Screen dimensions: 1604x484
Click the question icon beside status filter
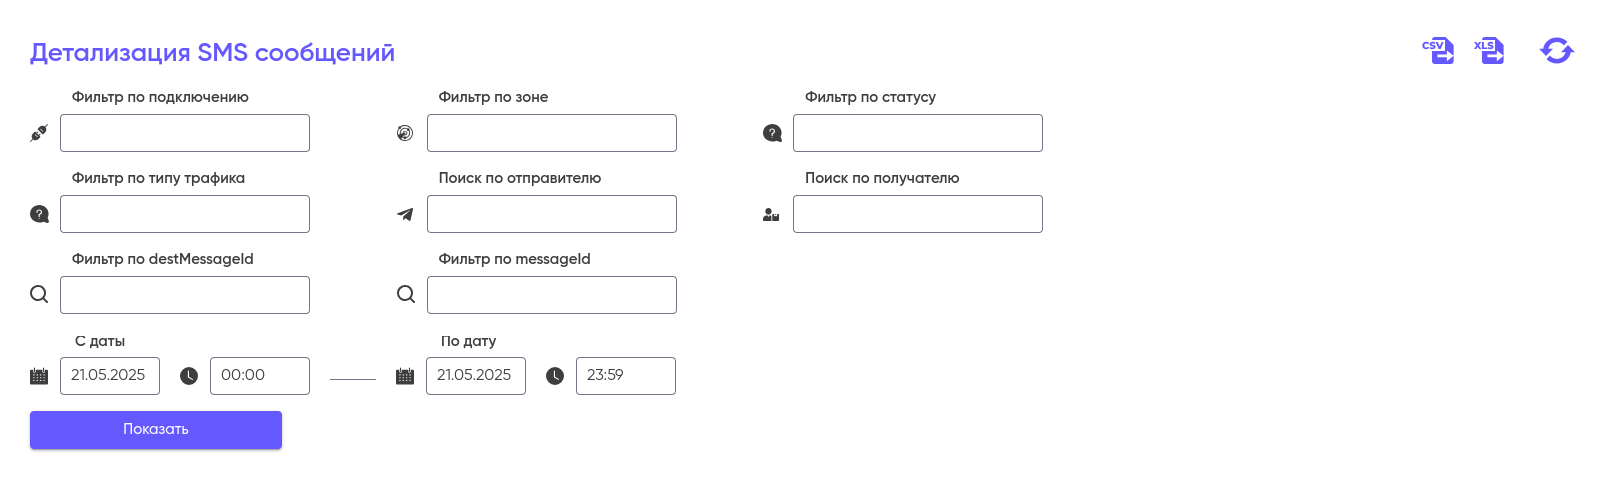(772, 133)
